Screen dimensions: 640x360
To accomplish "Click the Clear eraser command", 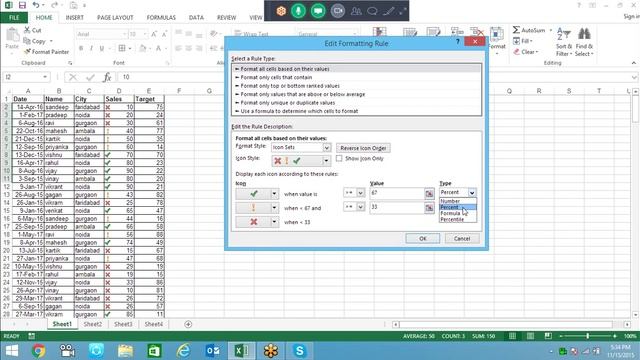I will 526,52.
